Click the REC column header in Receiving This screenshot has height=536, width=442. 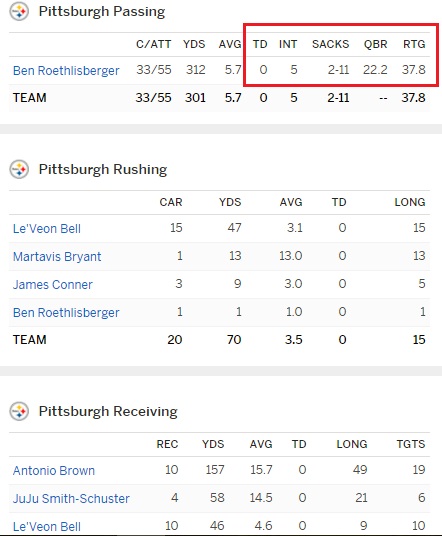(167, 444)
